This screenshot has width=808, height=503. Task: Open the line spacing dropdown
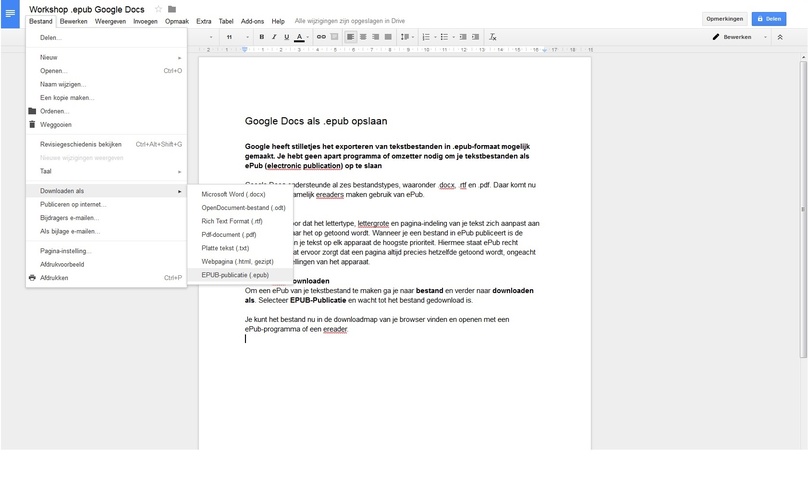pos(407,37)
